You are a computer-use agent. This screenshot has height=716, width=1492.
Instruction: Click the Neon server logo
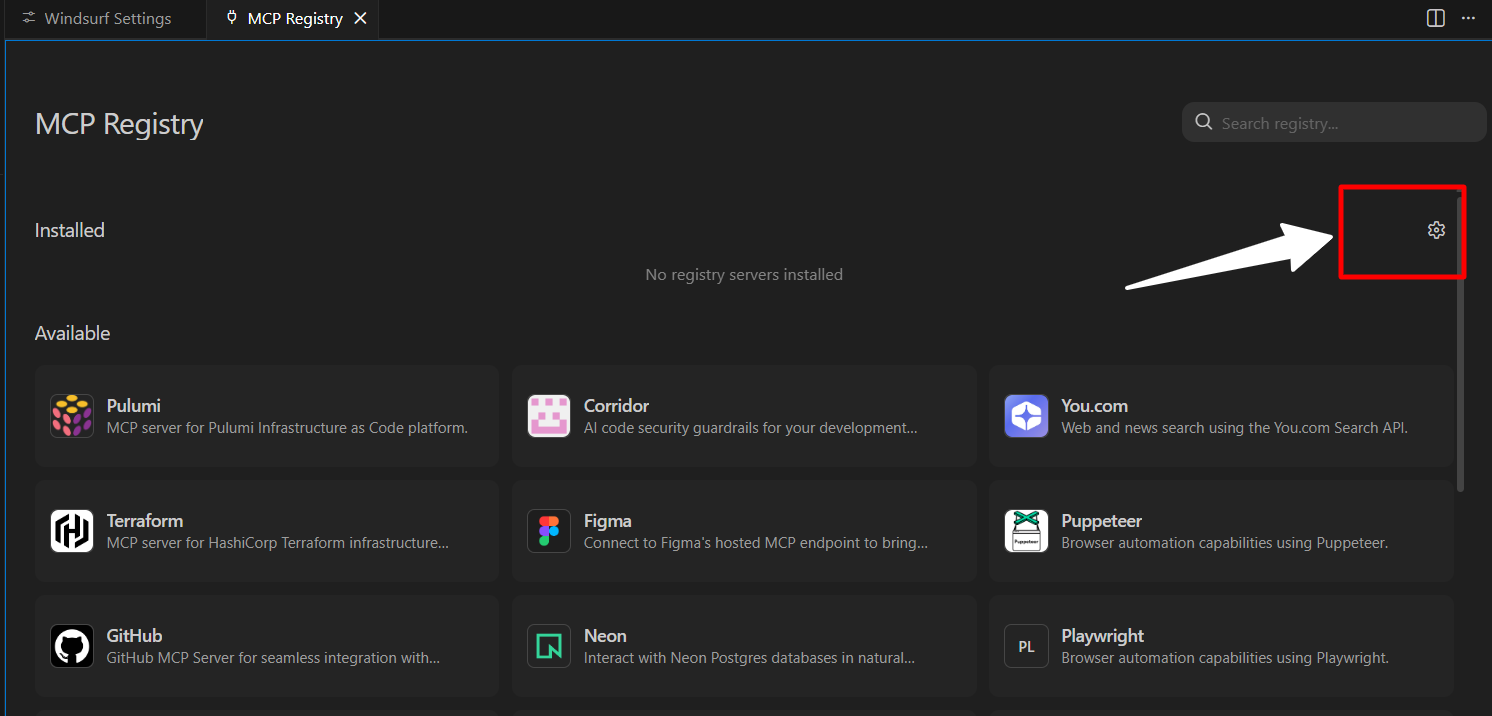click(549, 646)
